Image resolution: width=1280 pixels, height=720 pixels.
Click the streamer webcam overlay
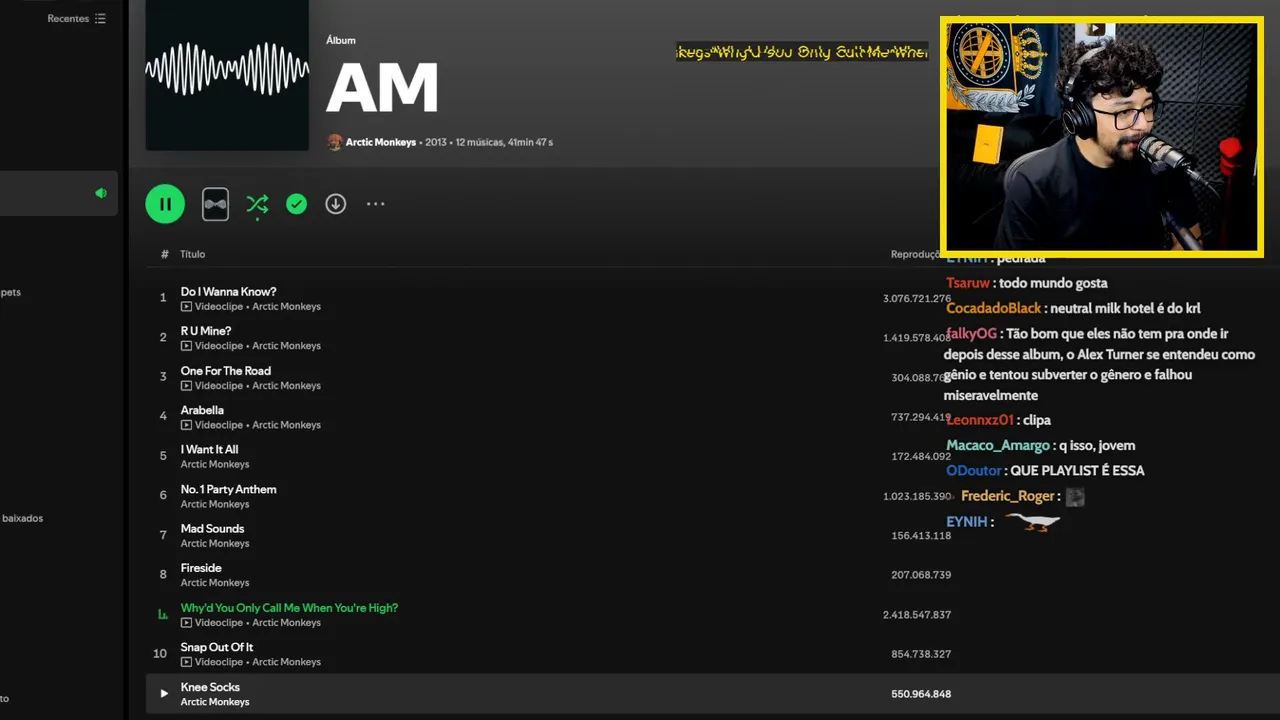(1101, 137)
